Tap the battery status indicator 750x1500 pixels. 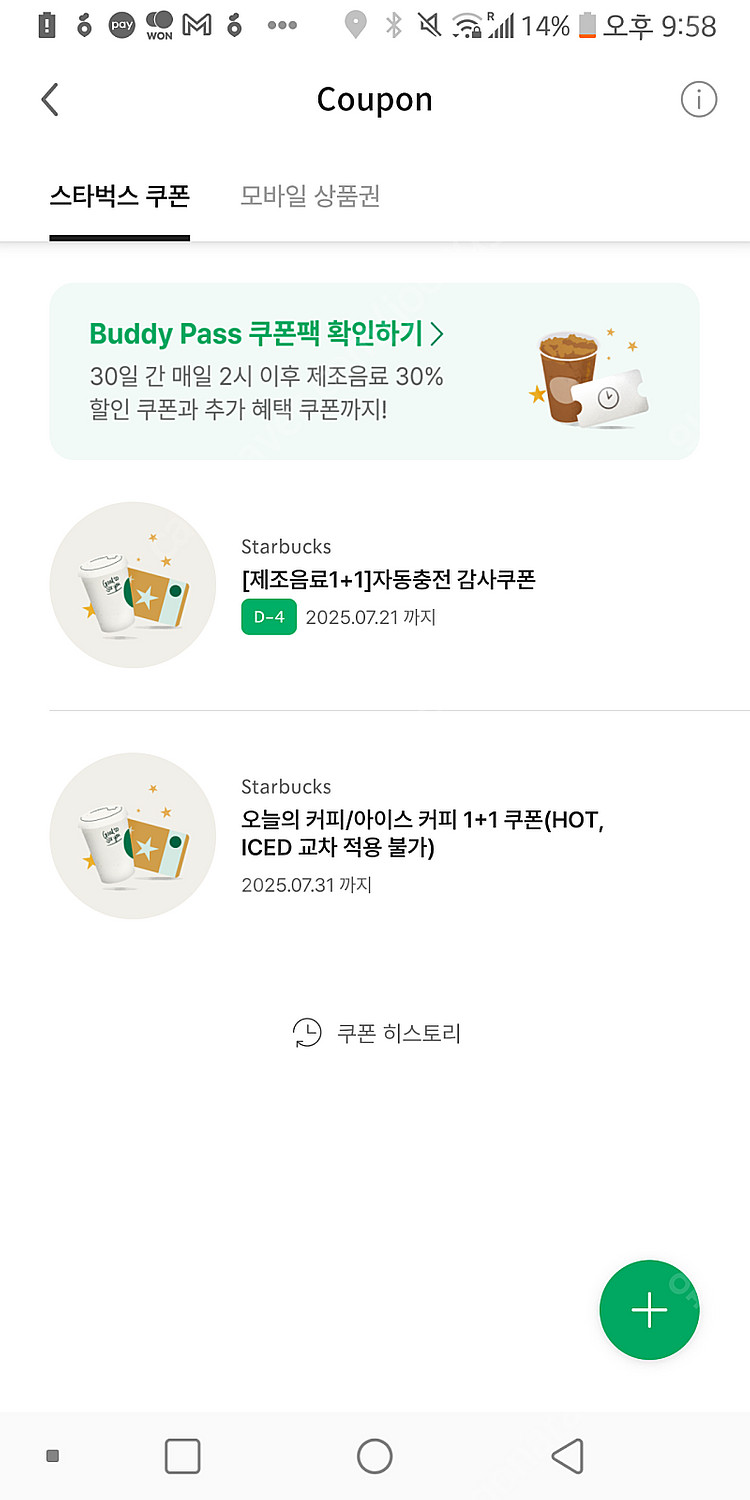[588, 25]
